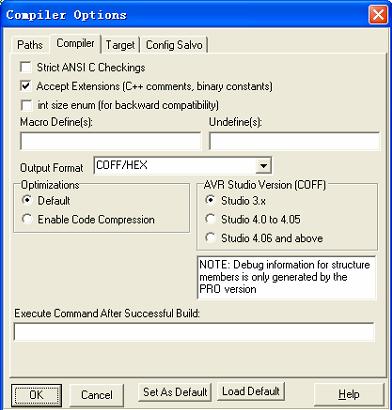This screenshot has width=392, height=410.
Task: Choose Enable Code Compression option
Action: (26, 219)
